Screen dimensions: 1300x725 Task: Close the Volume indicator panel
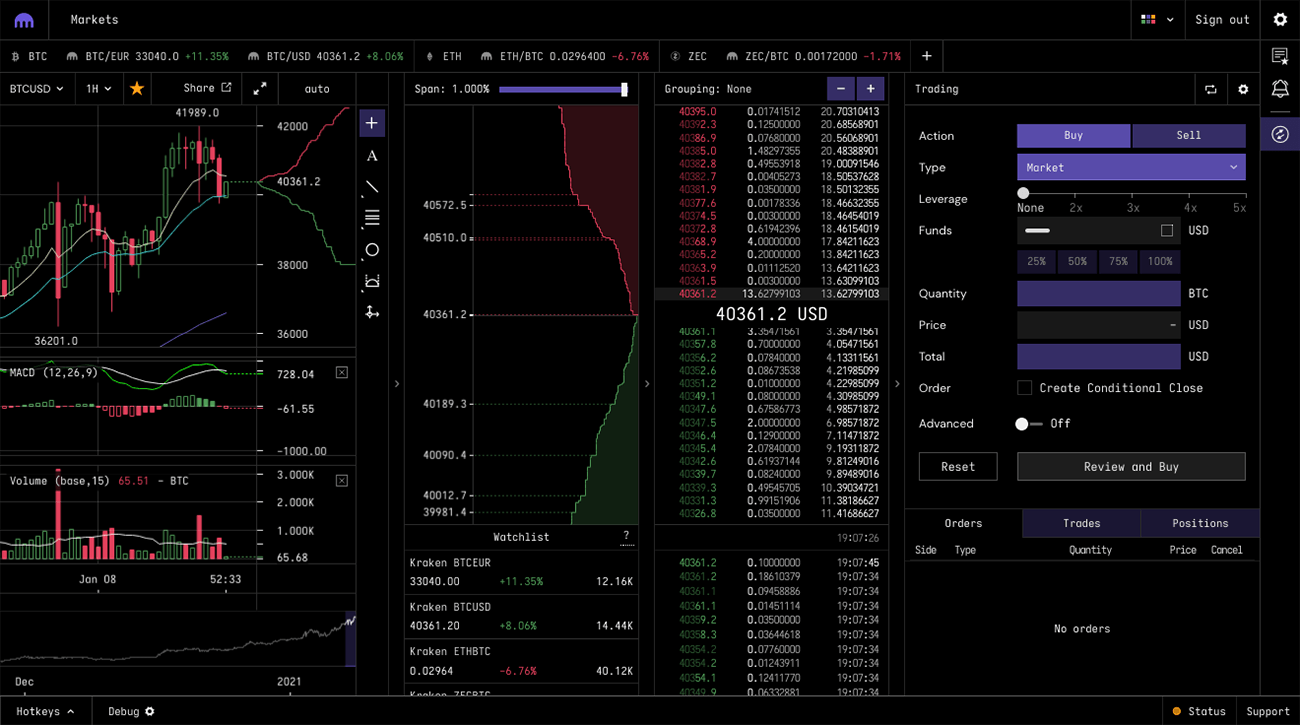(x=342, y=481)
